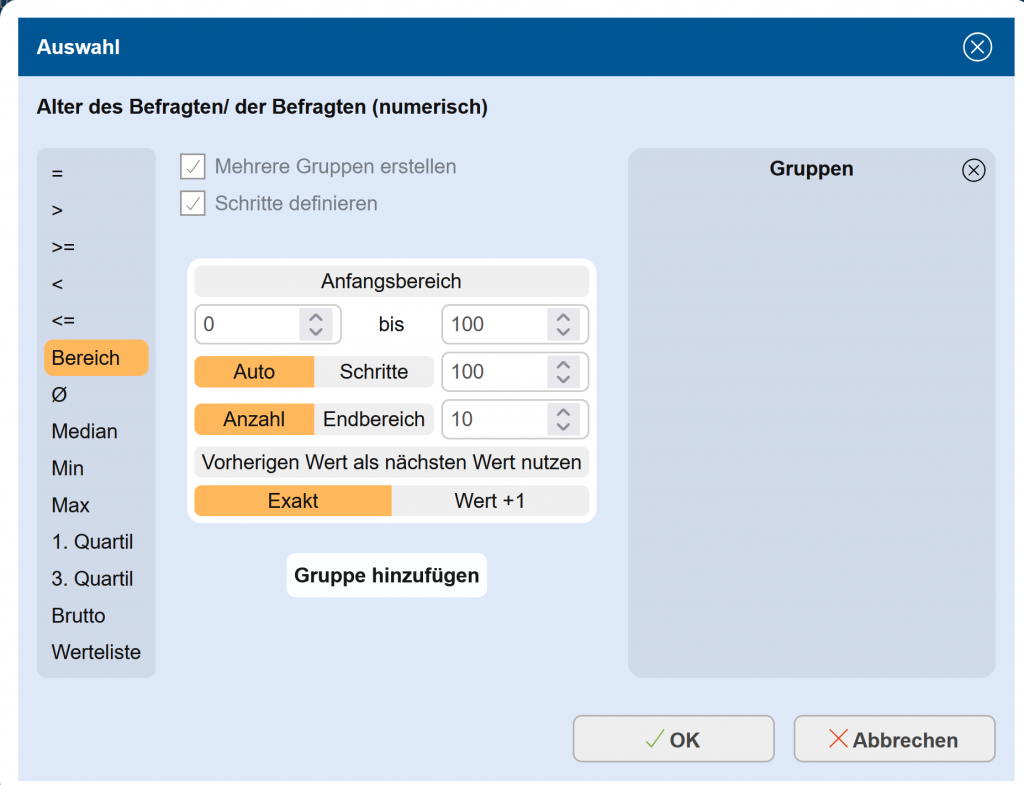Viewport: 1024px width, 785px height.
Task: Increase the start range value from 0
Action: pyautogui.click(x=316, y=317)
